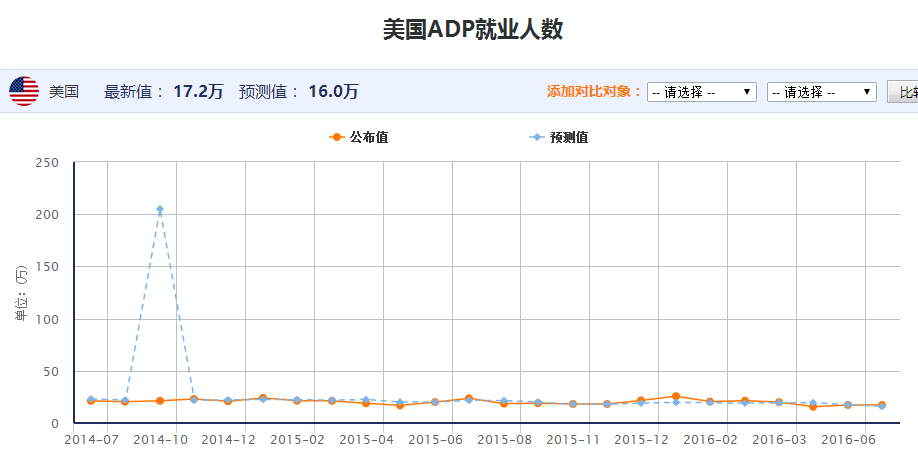This screenshot has height=457, width=918.
Task: Click the 100 y-axis label
Action: [47, 319]
